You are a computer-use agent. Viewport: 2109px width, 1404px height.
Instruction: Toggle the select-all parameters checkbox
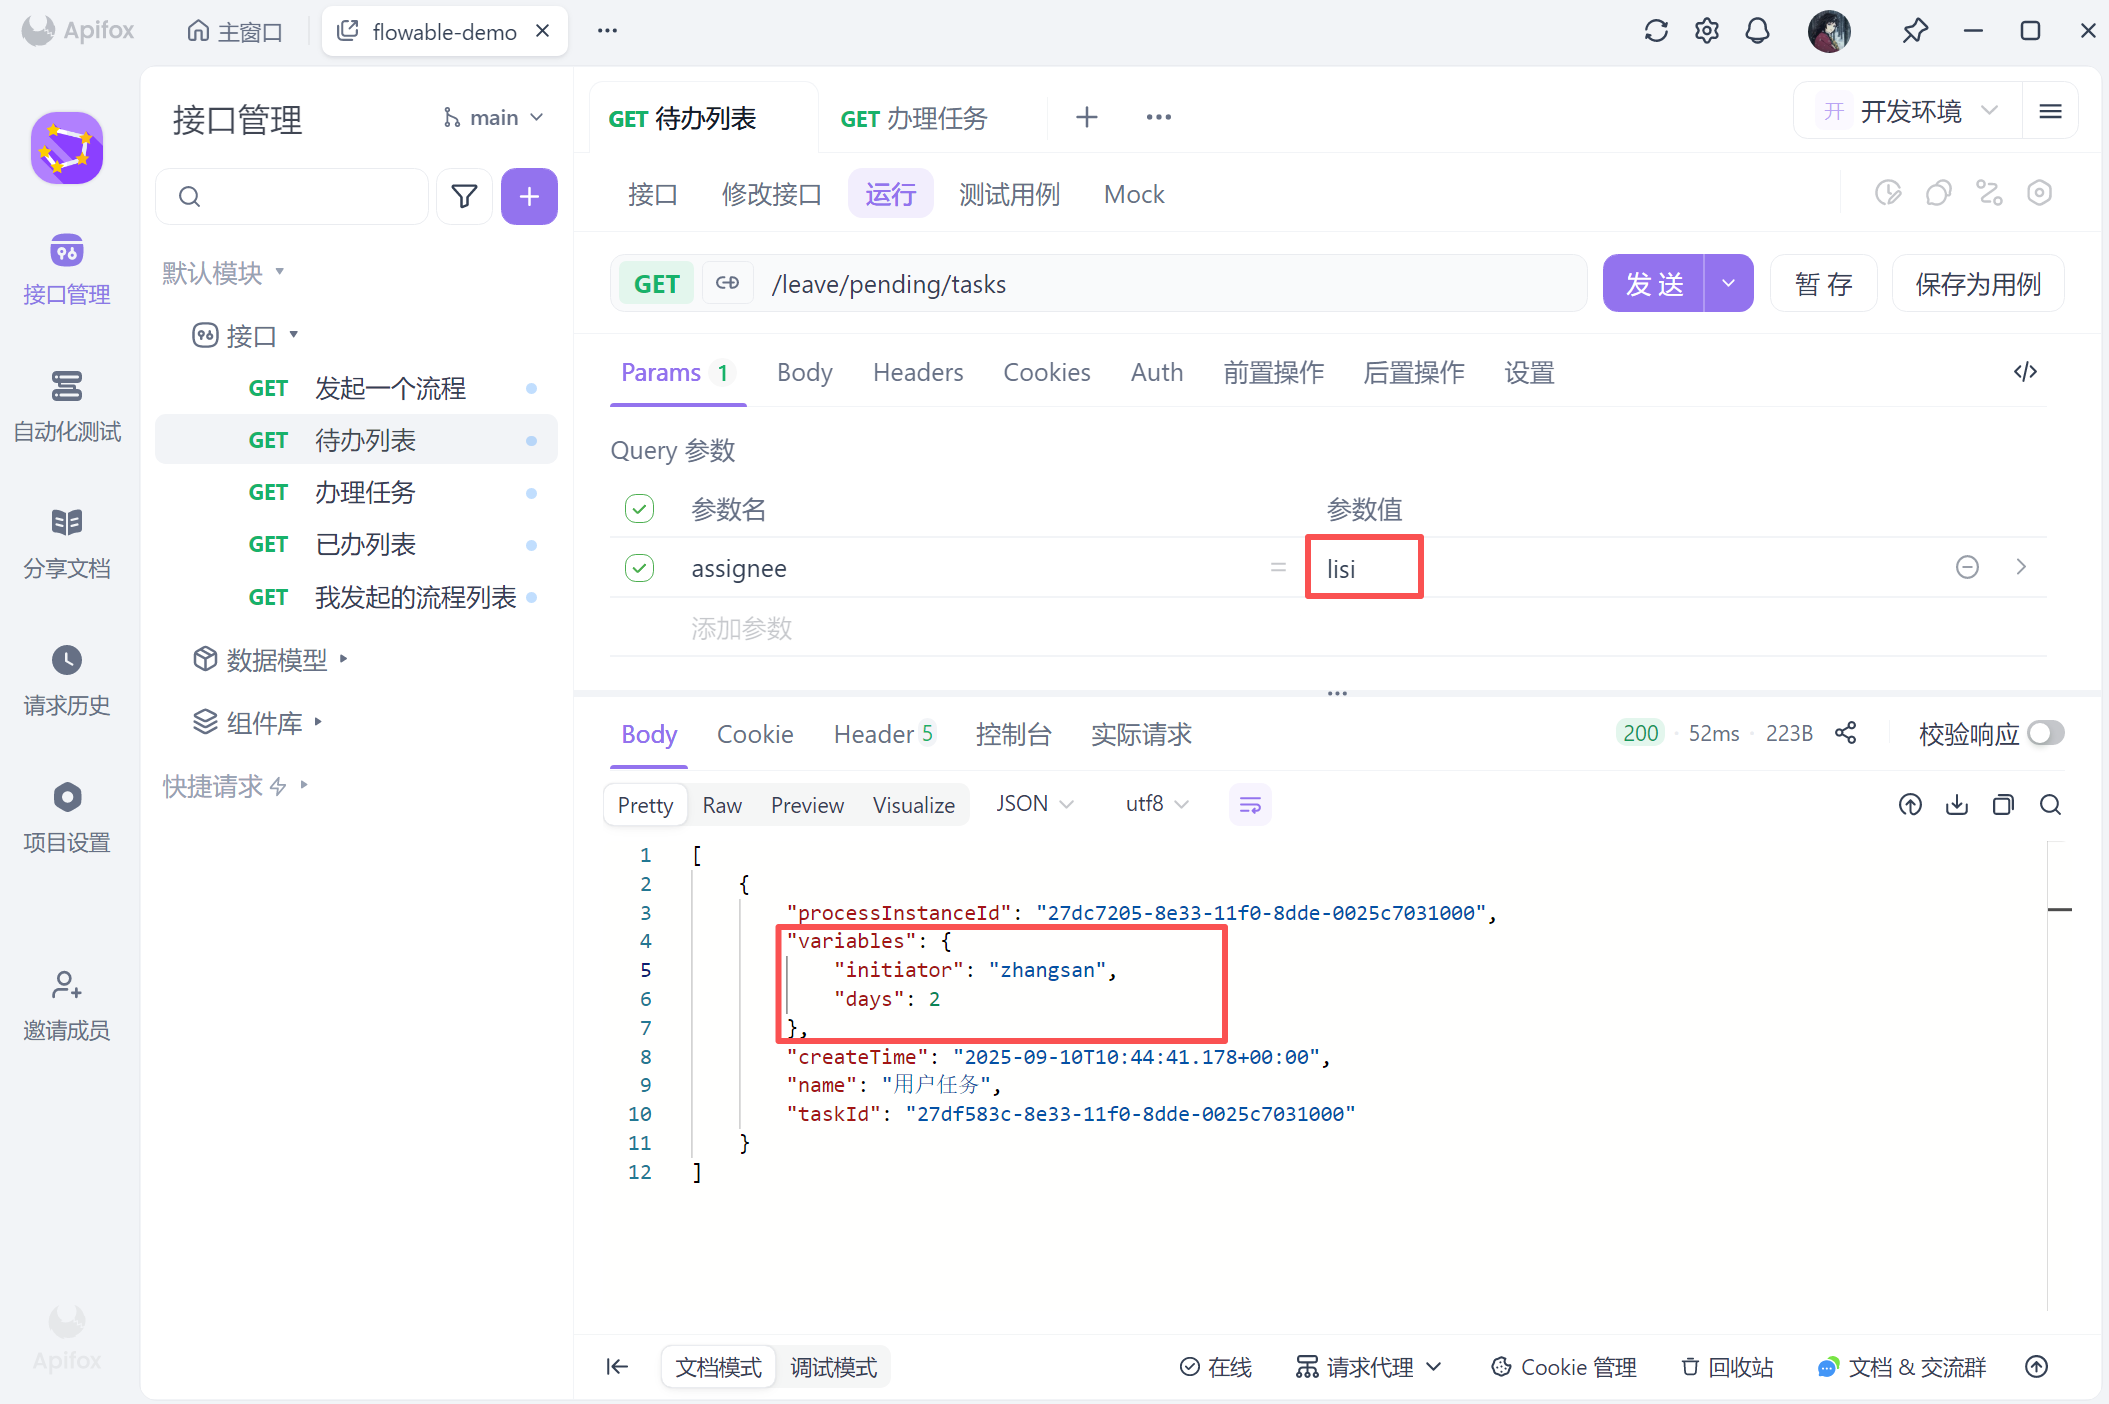639,509
